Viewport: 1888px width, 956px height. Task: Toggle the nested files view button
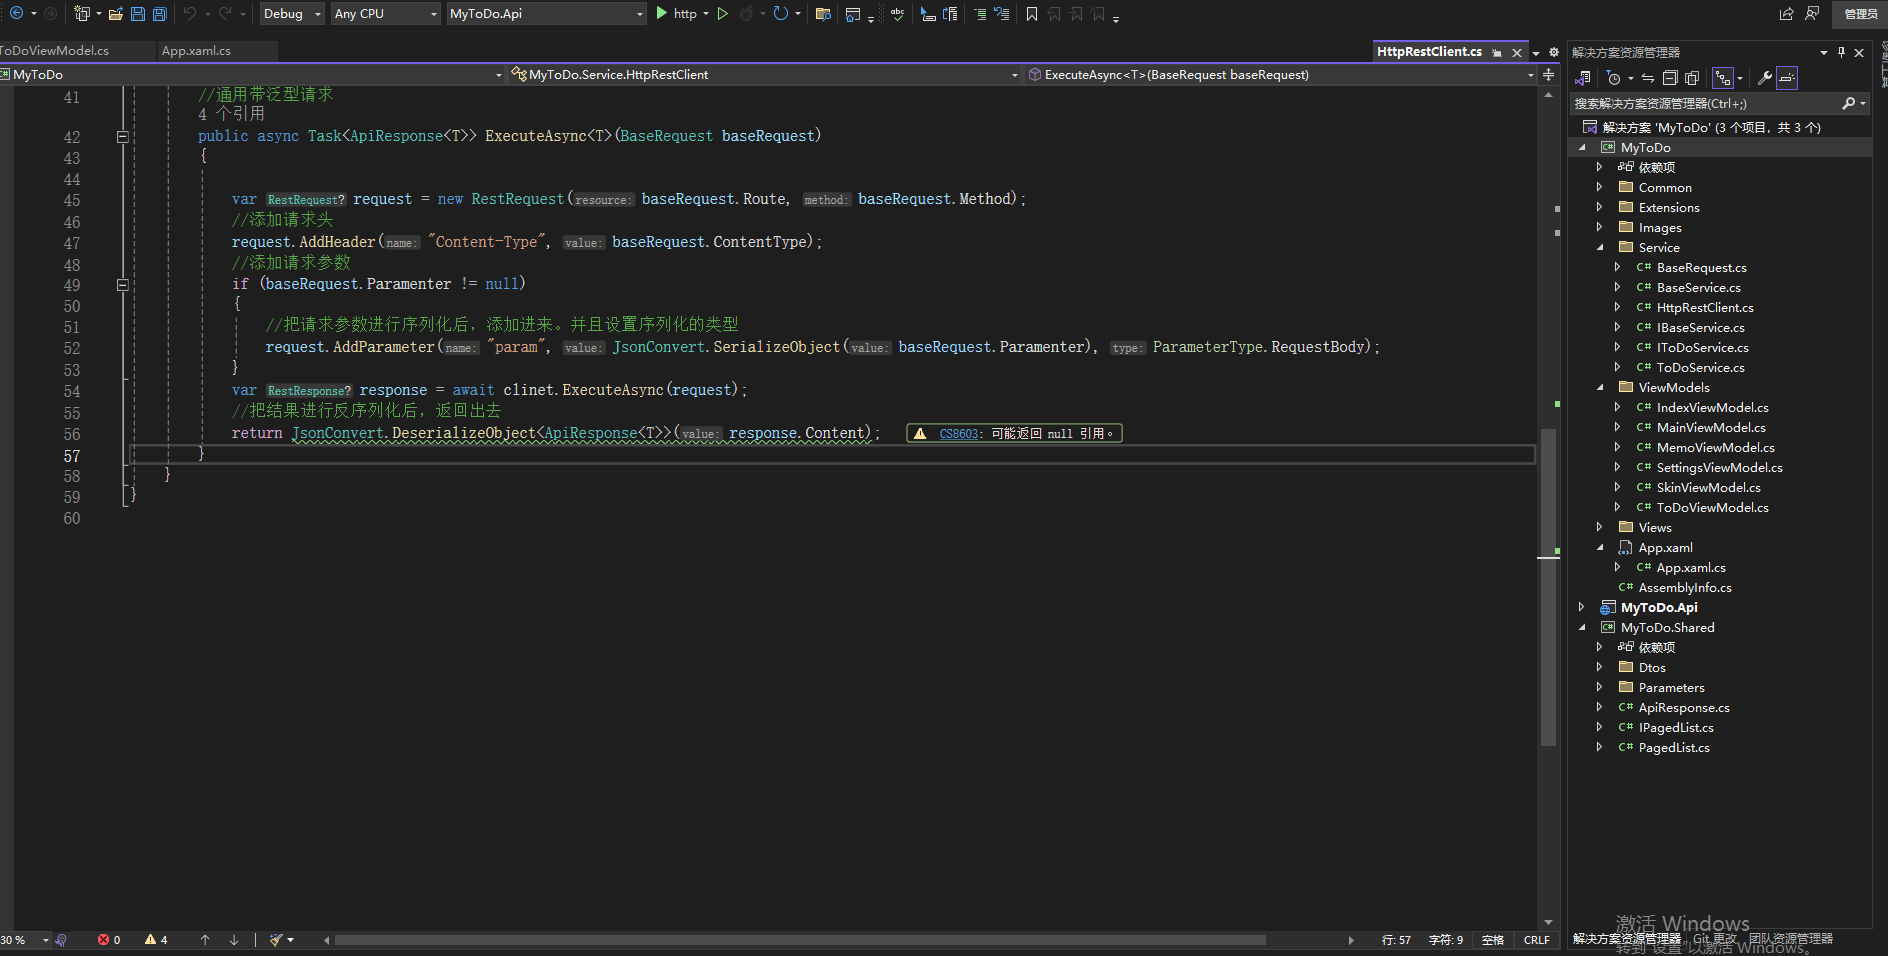pyautogui.click(x=1722, y=78)
